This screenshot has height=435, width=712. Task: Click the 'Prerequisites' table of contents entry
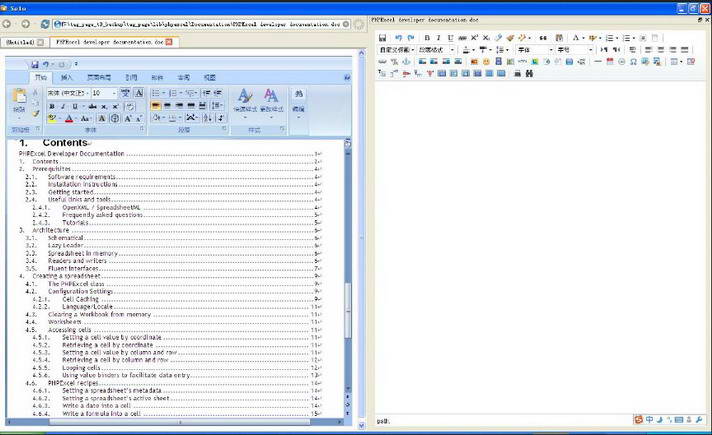pos(52,169)
